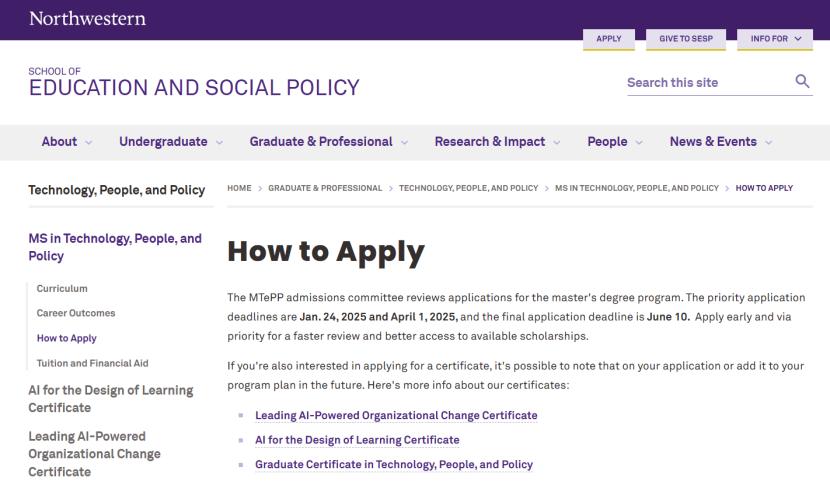Expand the News & Events chevron
830x488 pixels.
tap(769, 142)
